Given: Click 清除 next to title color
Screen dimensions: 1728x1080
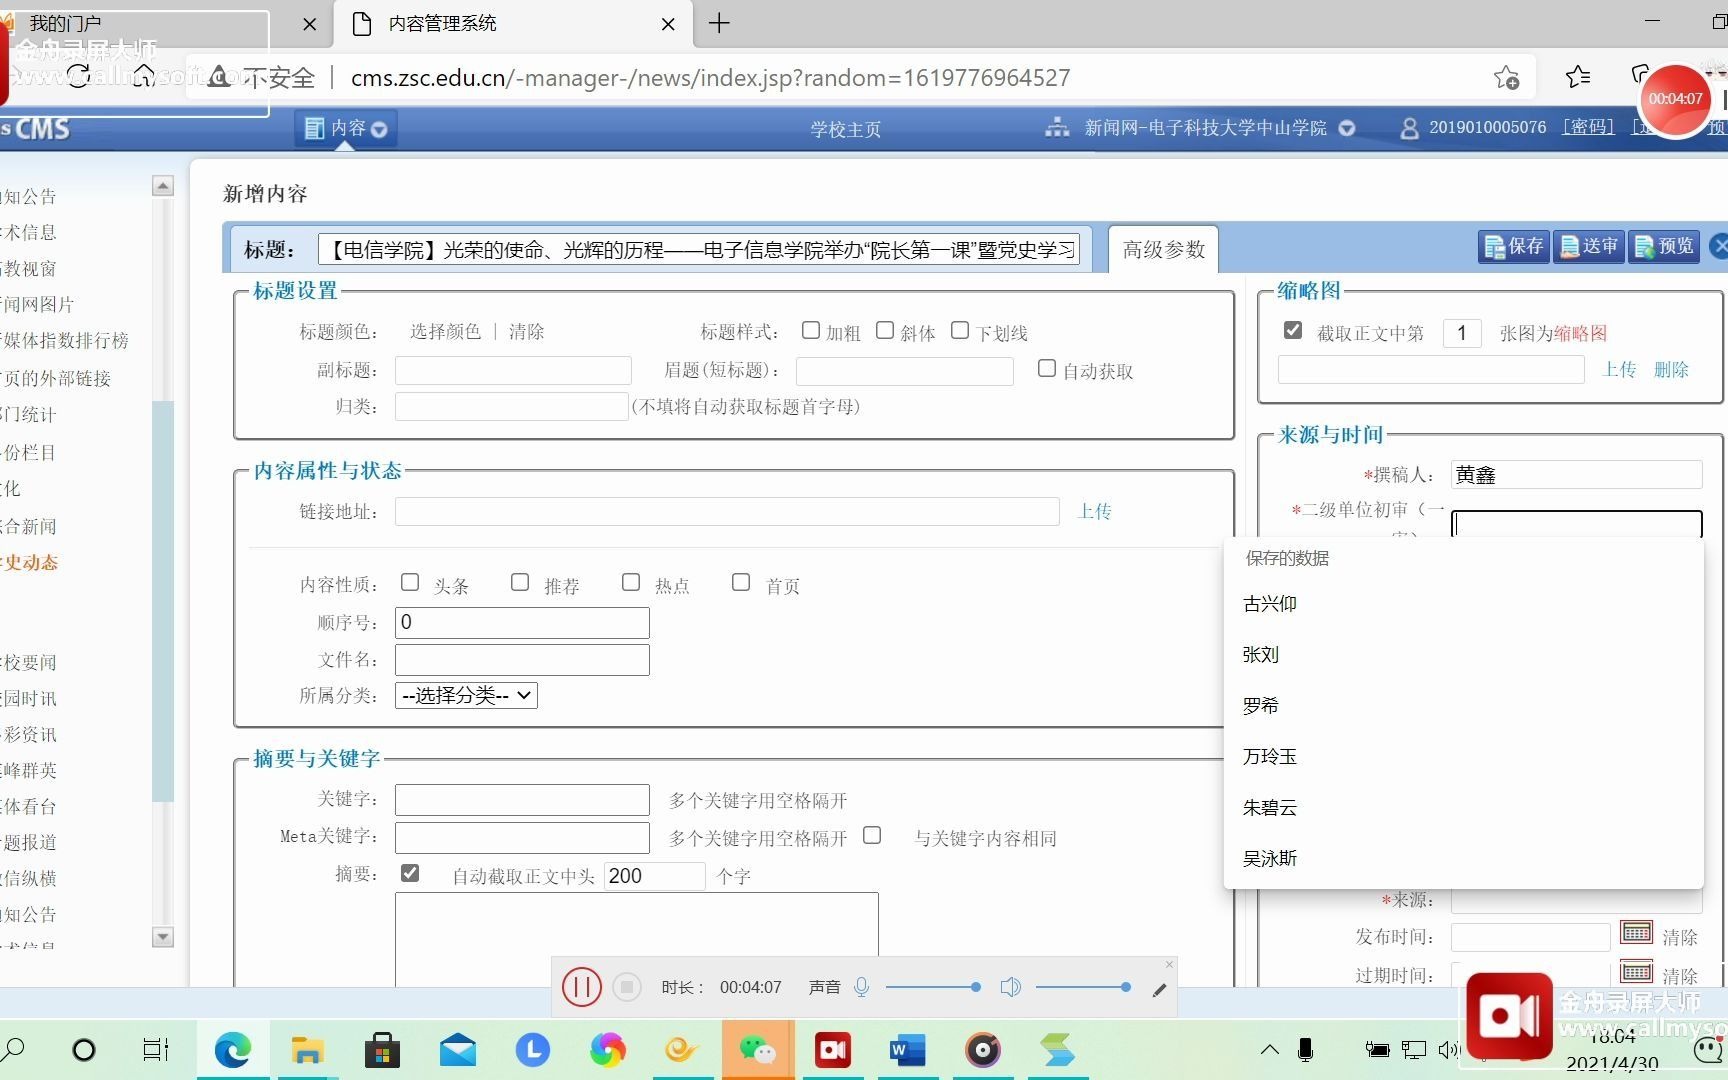Looking at the screenshot, I should pos(526,331).
